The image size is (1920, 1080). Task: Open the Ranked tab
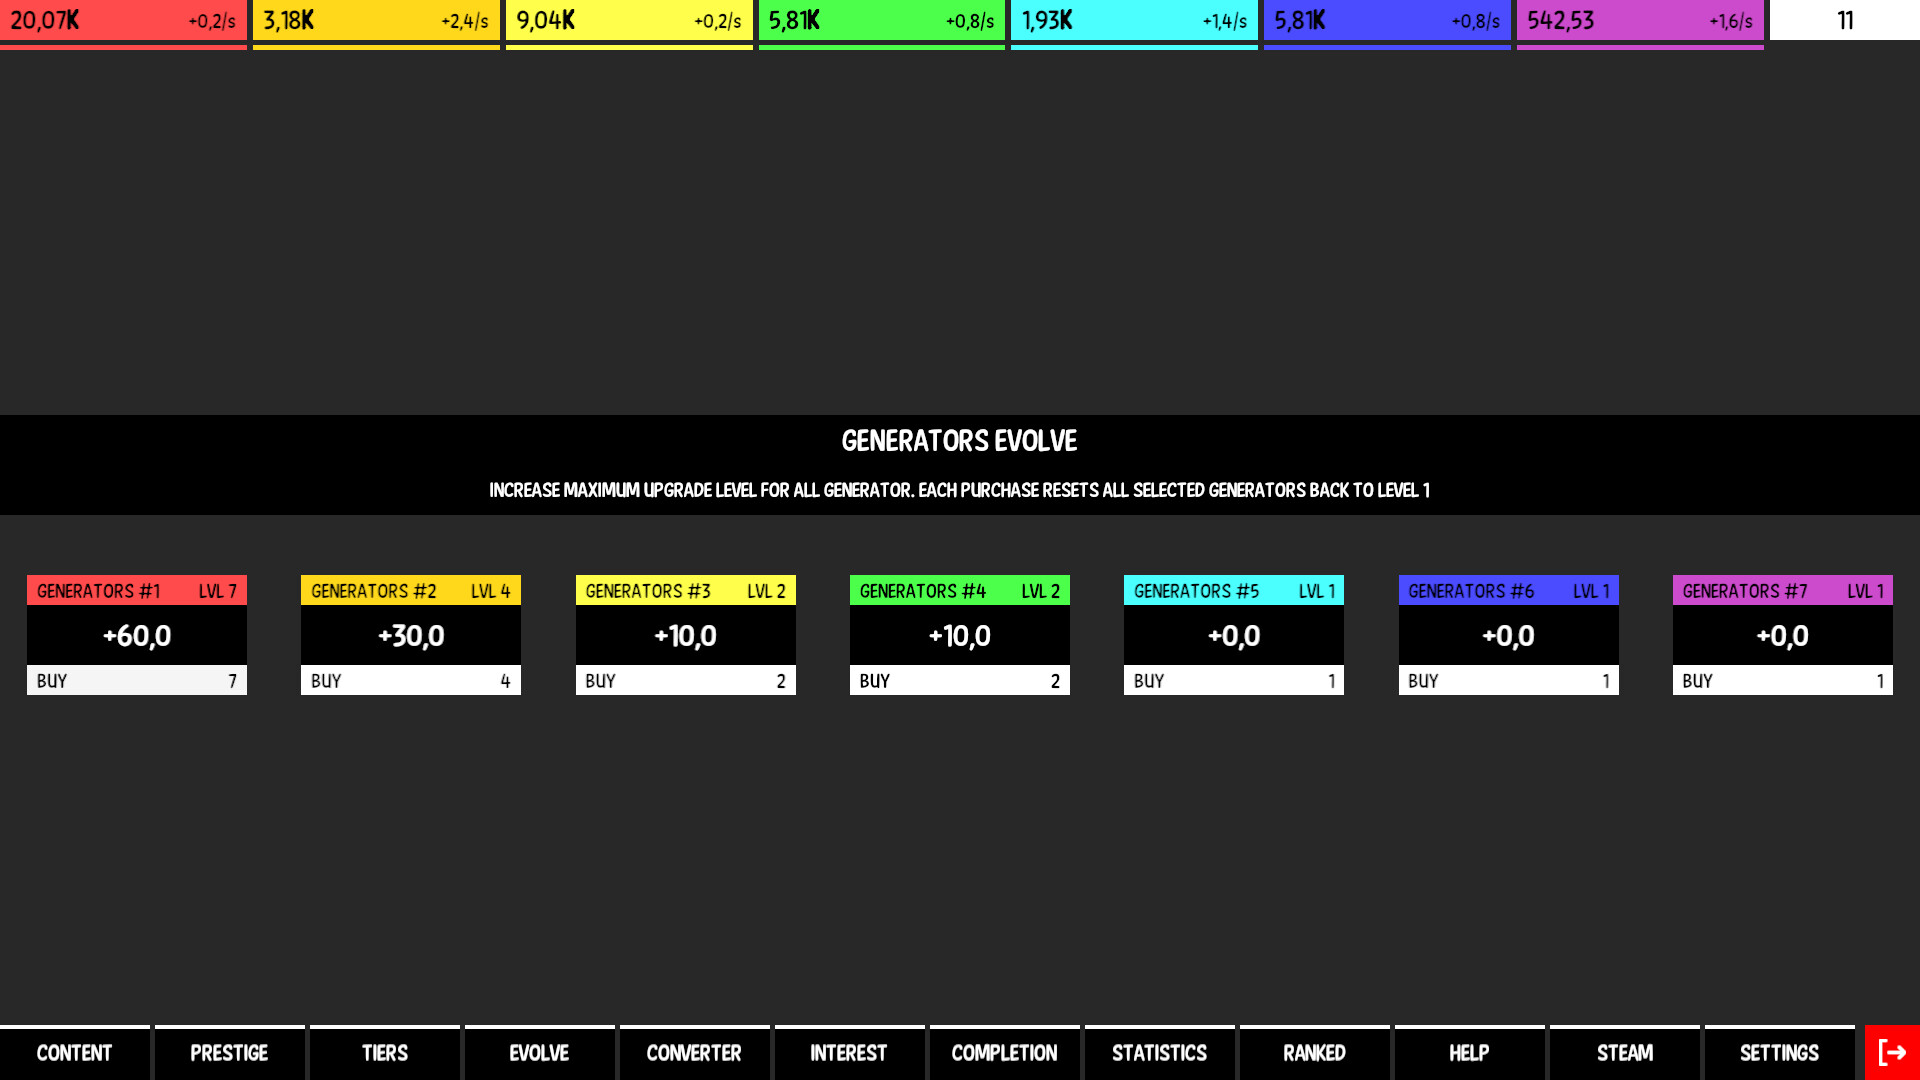[x=1315, y=1052]
